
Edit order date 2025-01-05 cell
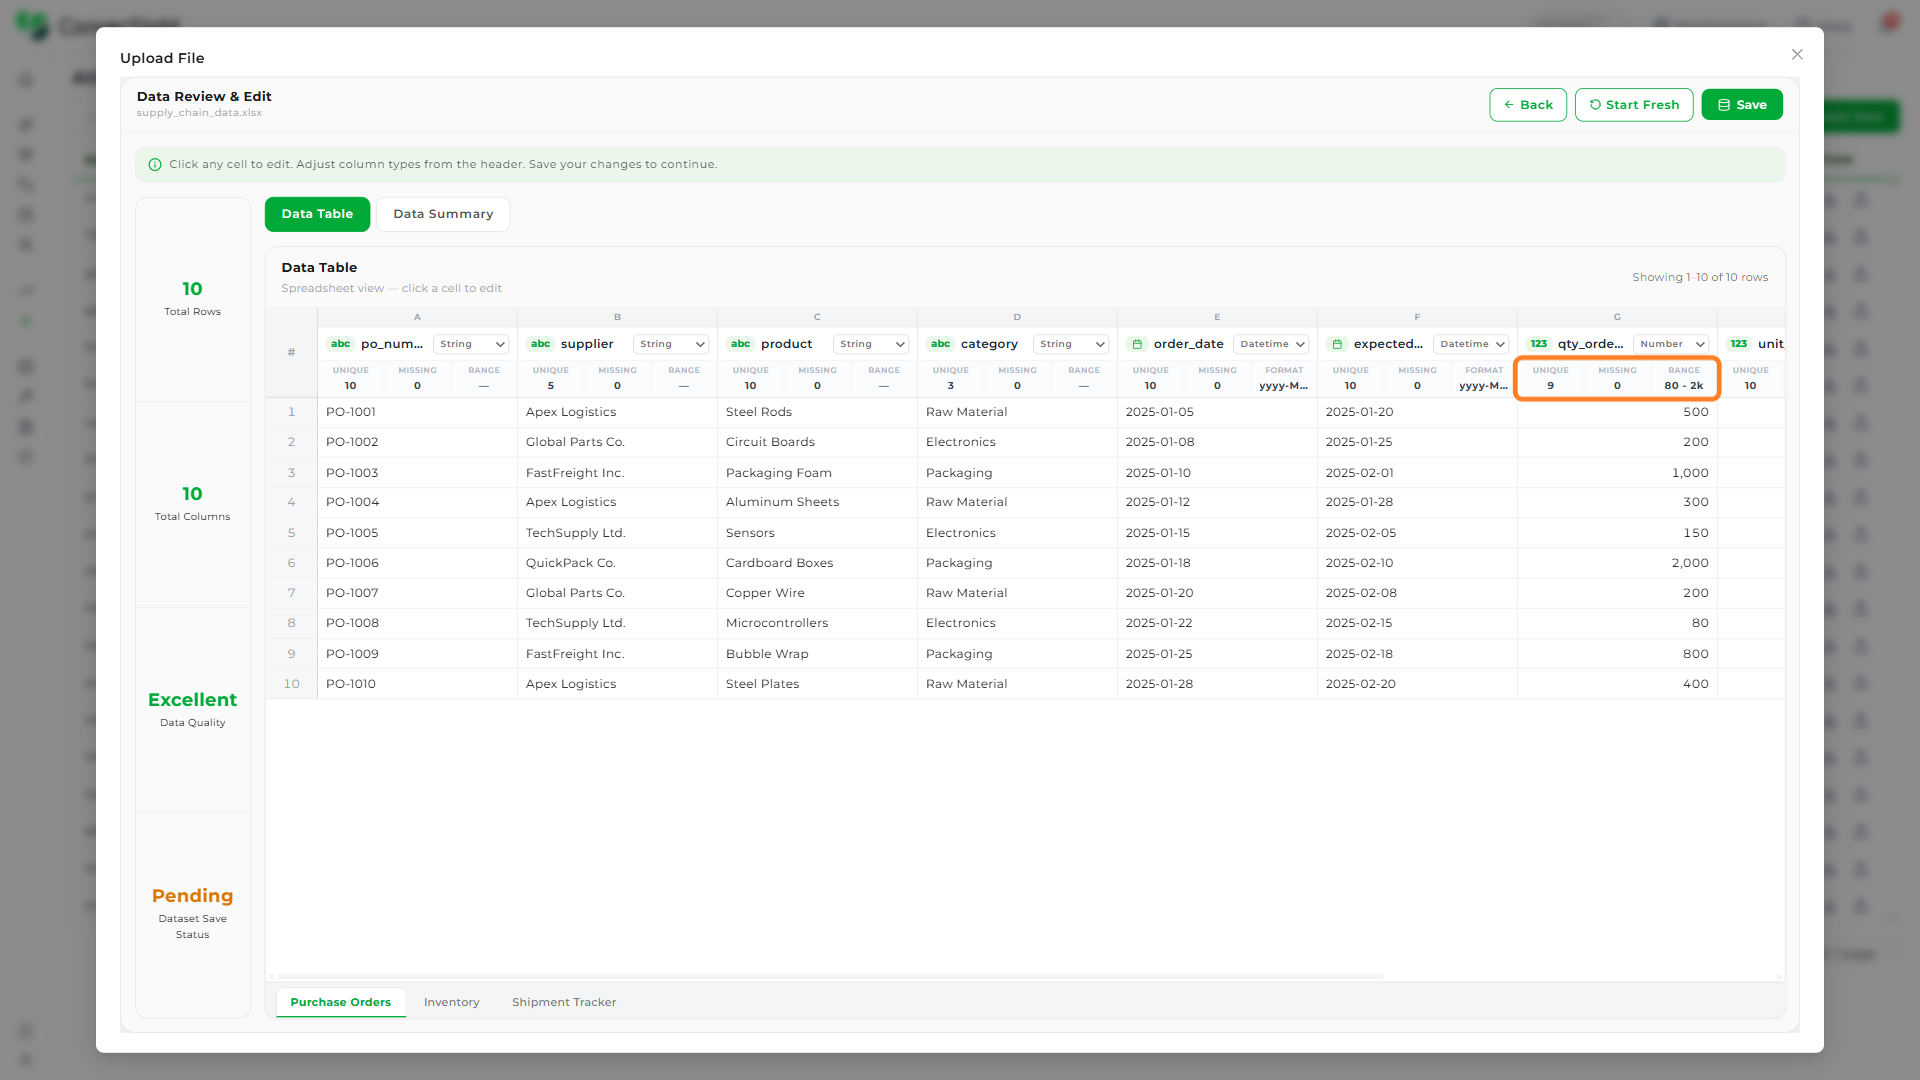[x=1217, y=412]
